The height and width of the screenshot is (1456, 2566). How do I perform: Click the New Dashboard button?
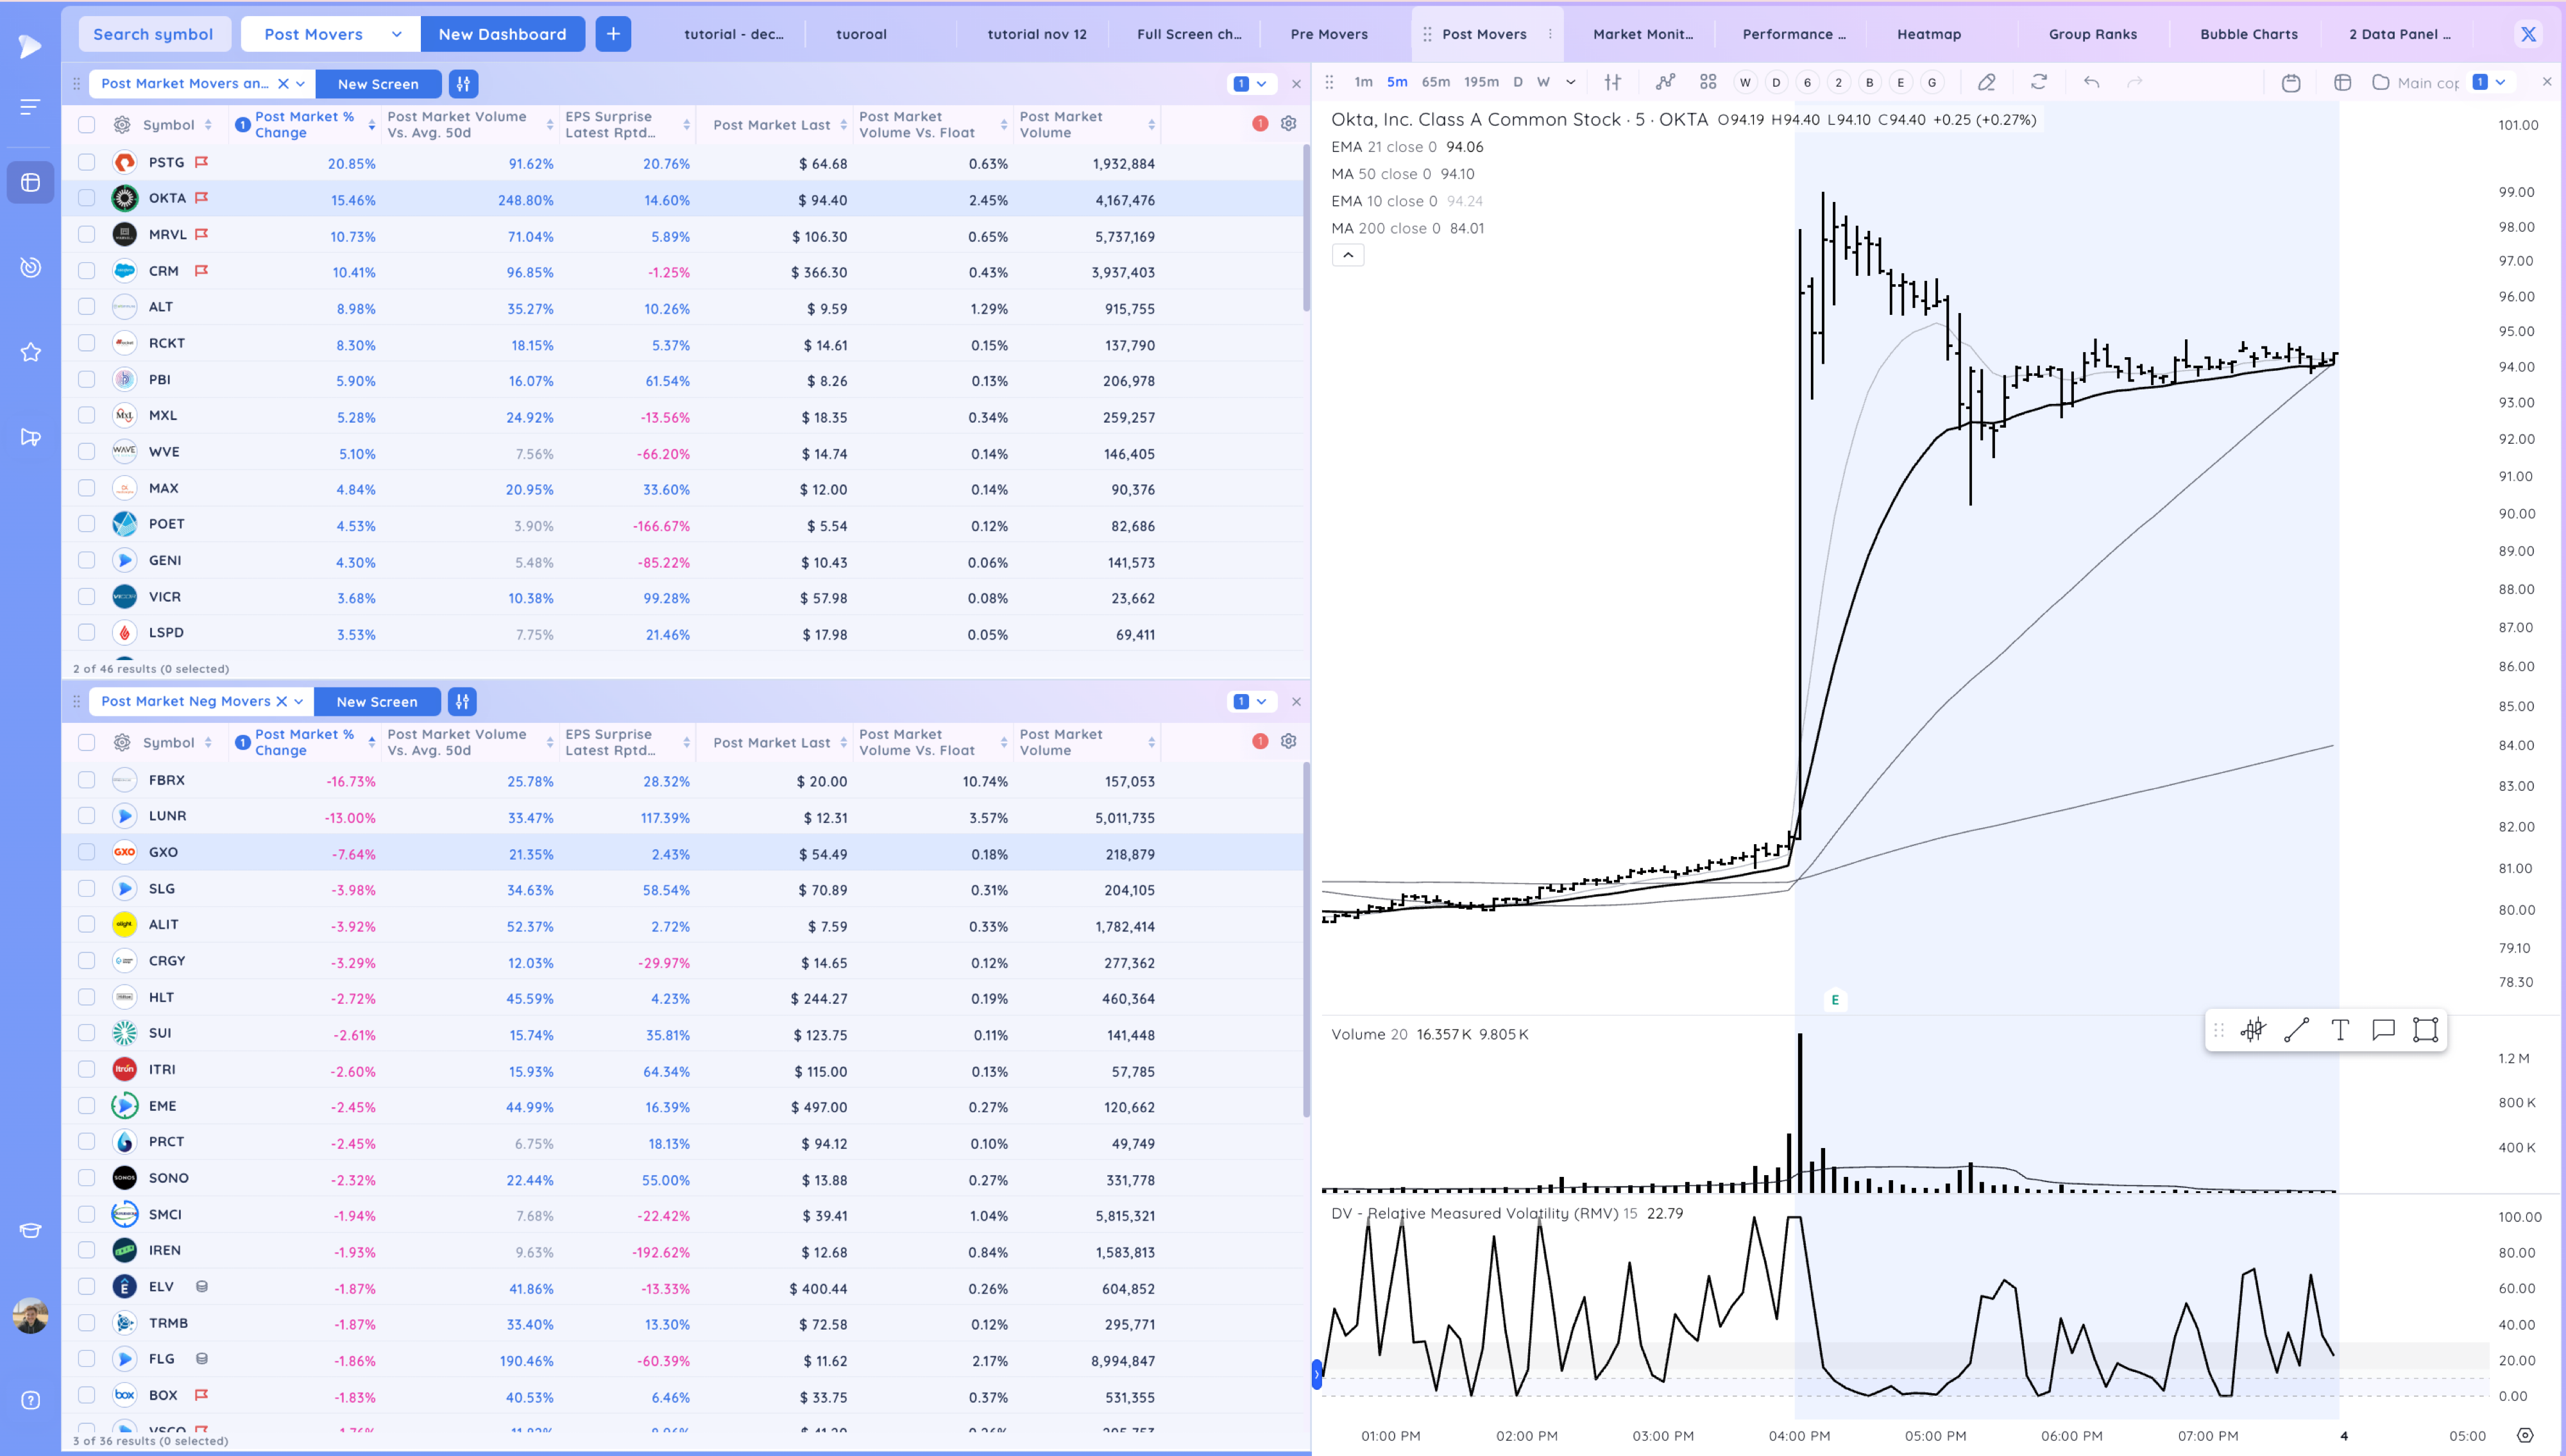tap(502, 34)
